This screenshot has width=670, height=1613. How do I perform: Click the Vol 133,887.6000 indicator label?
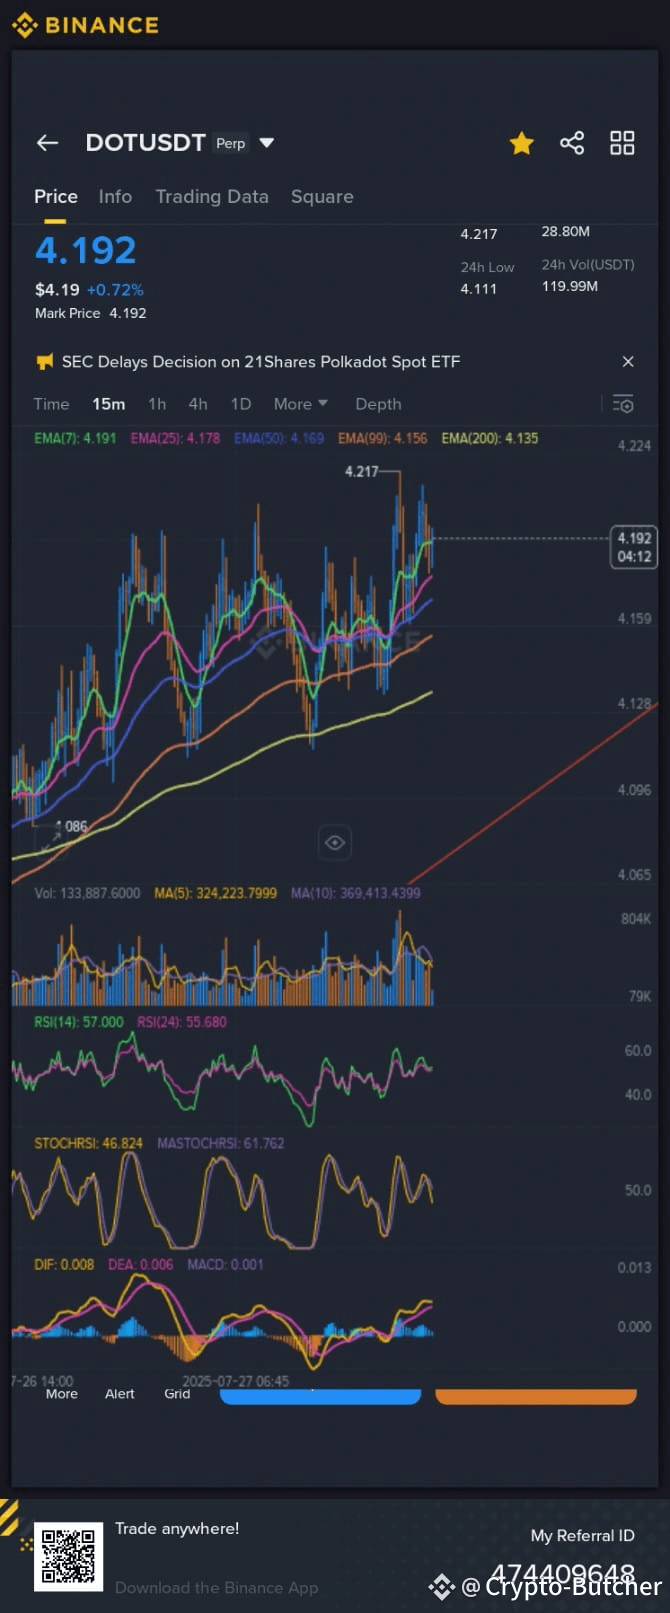click(87, 893)
